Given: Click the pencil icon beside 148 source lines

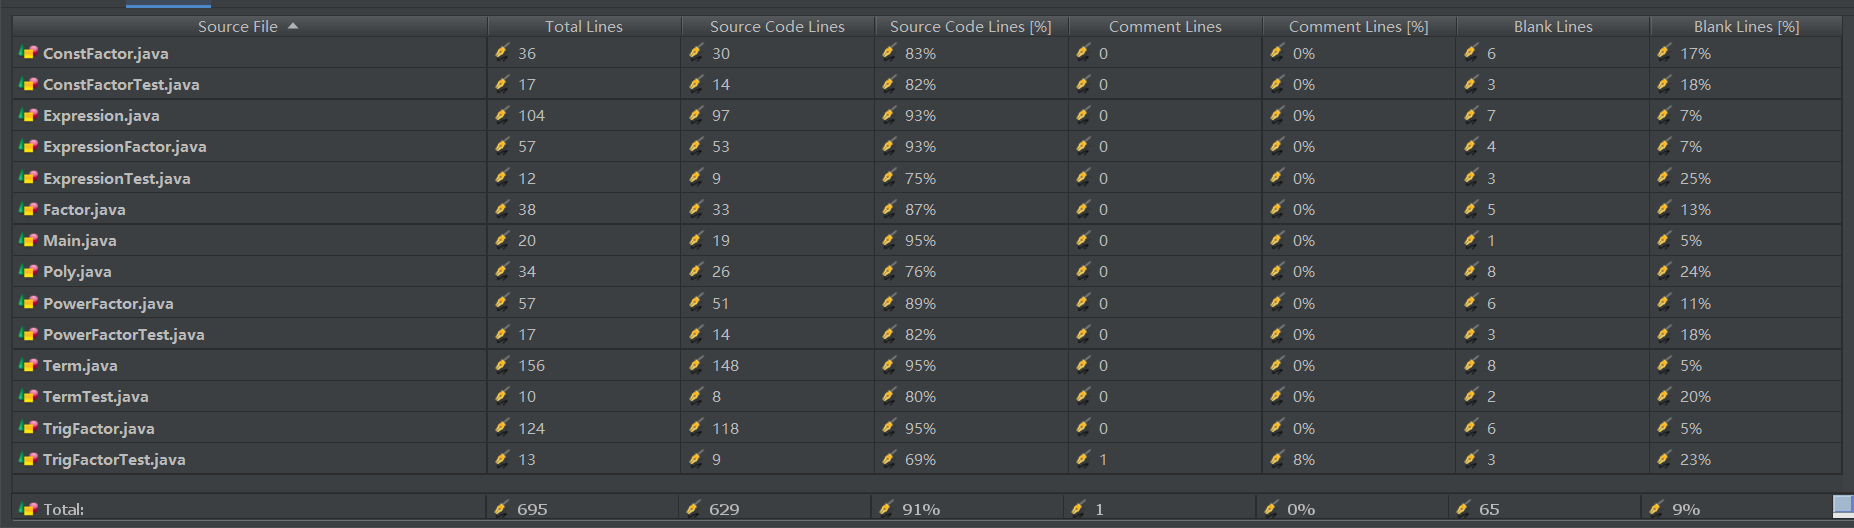Looking at the screenshot, I should click(696, 366).
